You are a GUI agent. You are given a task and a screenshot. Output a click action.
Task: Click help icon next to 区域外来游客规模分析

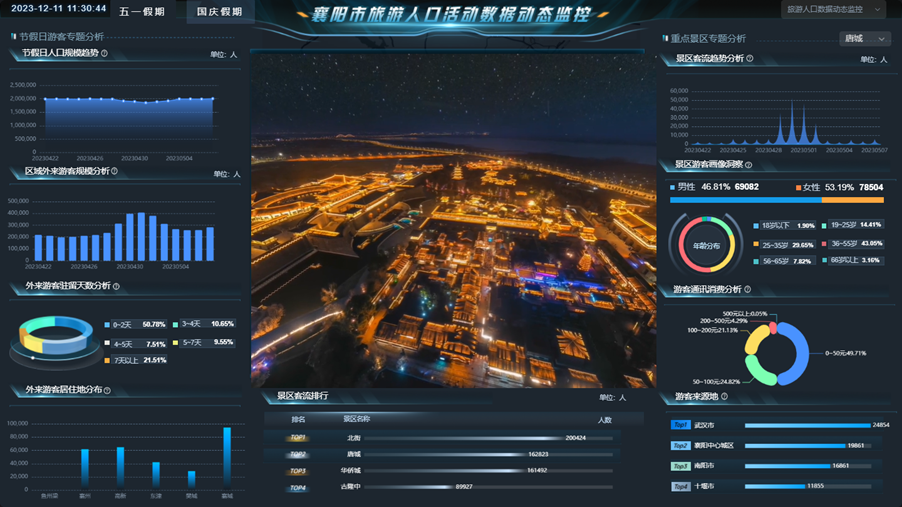click(x=115, y=172)
